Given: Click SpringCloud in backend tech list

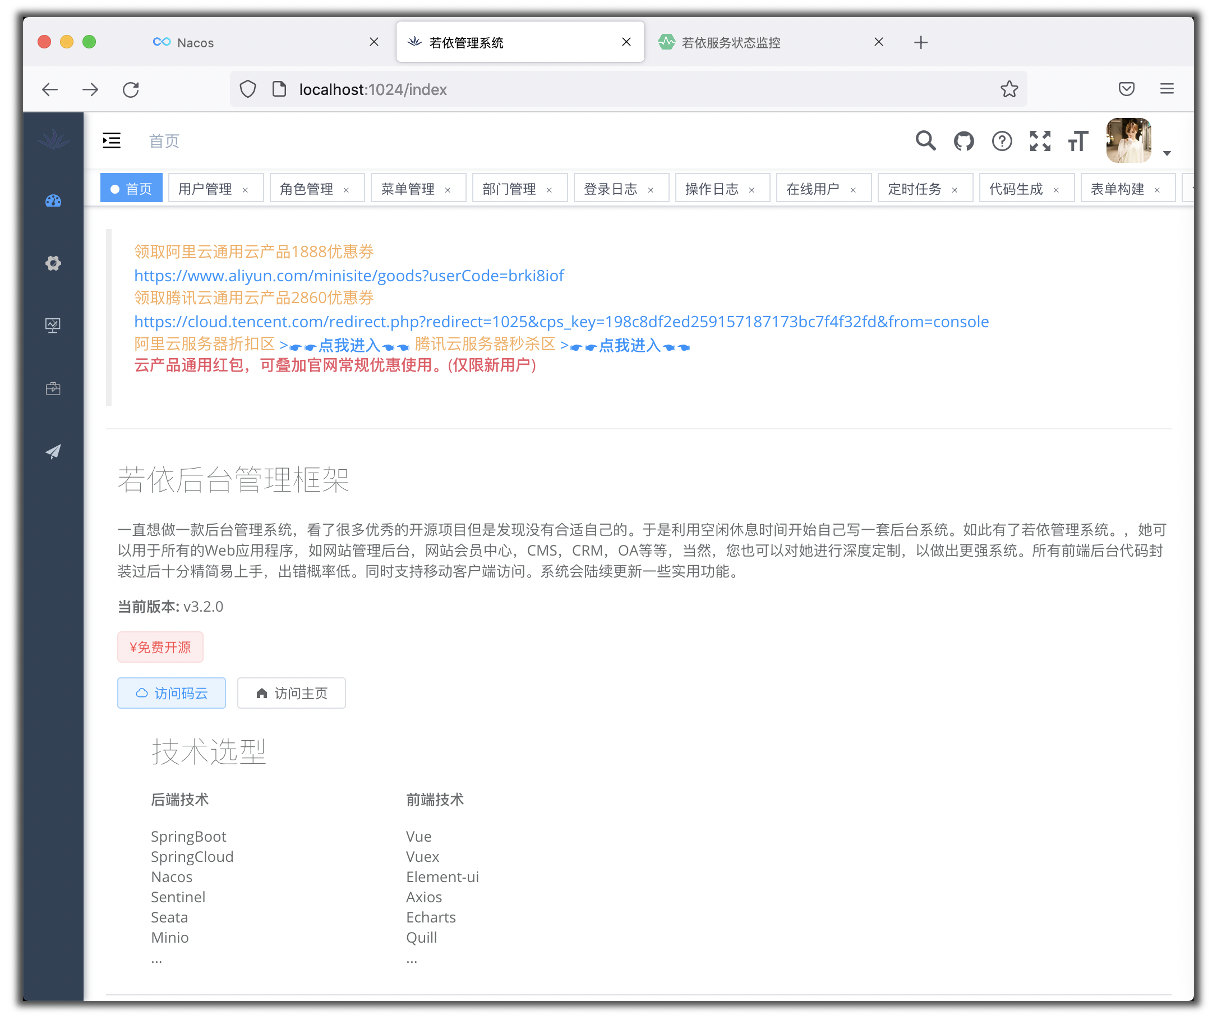Looking at the screenshot, I should click(192, 857).
